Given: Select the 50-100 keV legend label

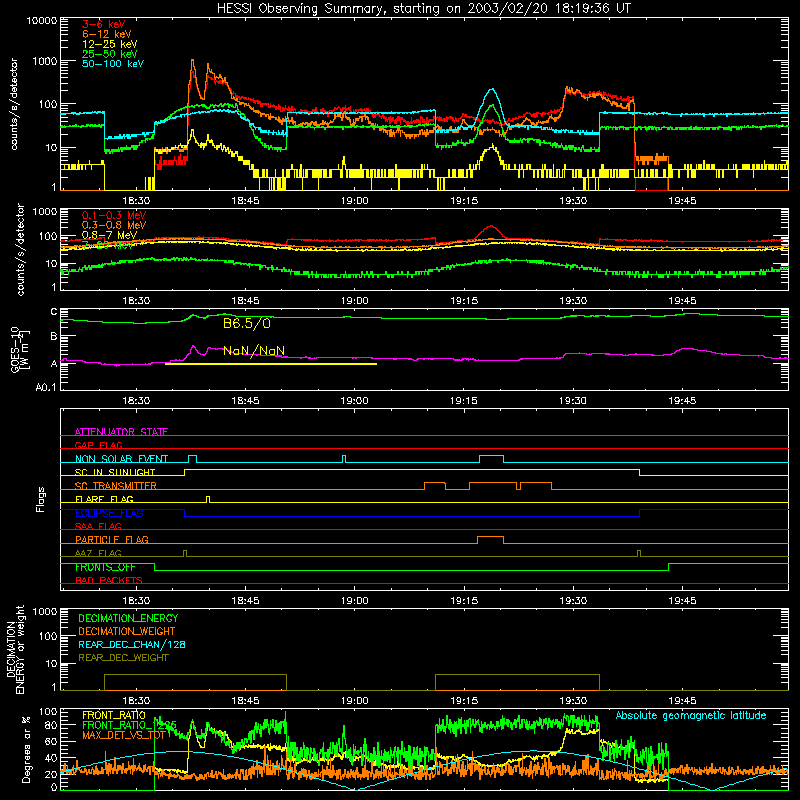Looking at the screenshot, I should pyautogui.click(x=113, y=64).
